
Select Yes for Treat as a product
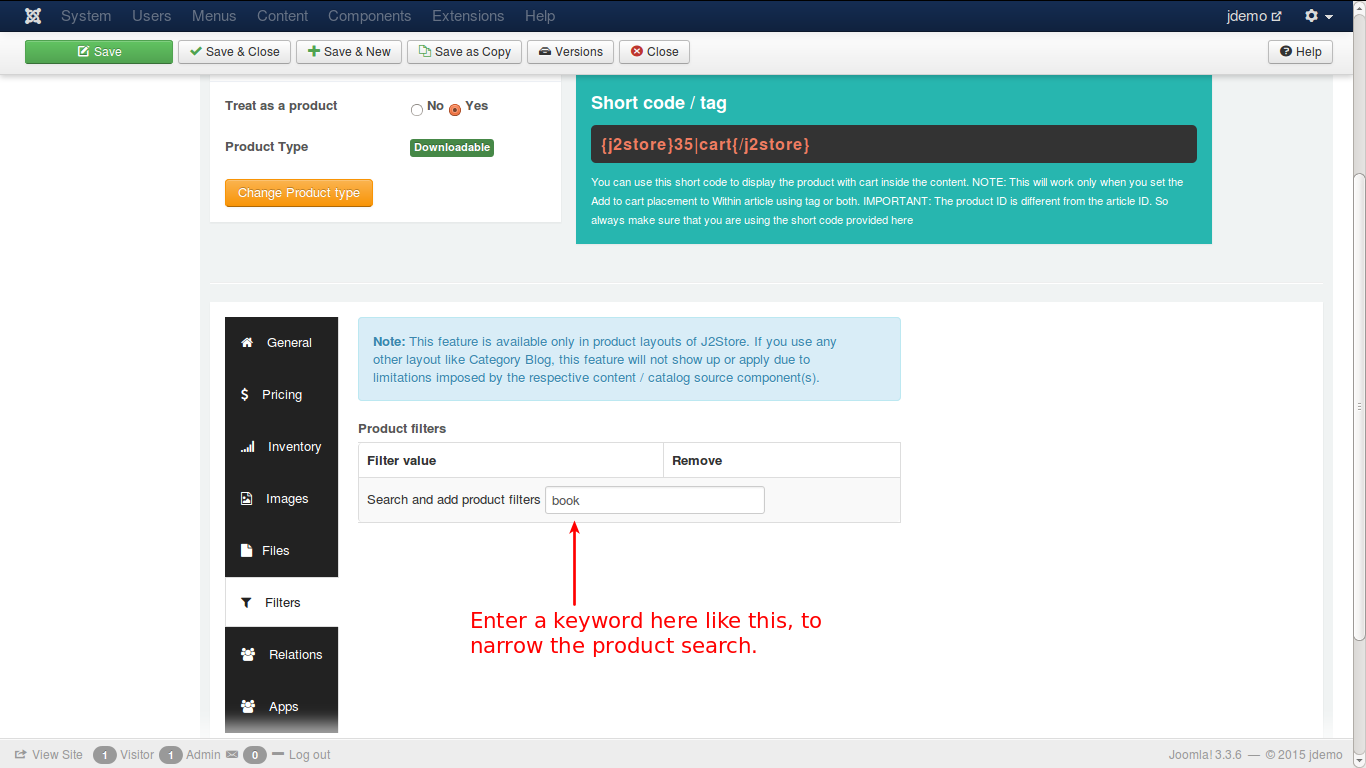[x=455, y=109]
